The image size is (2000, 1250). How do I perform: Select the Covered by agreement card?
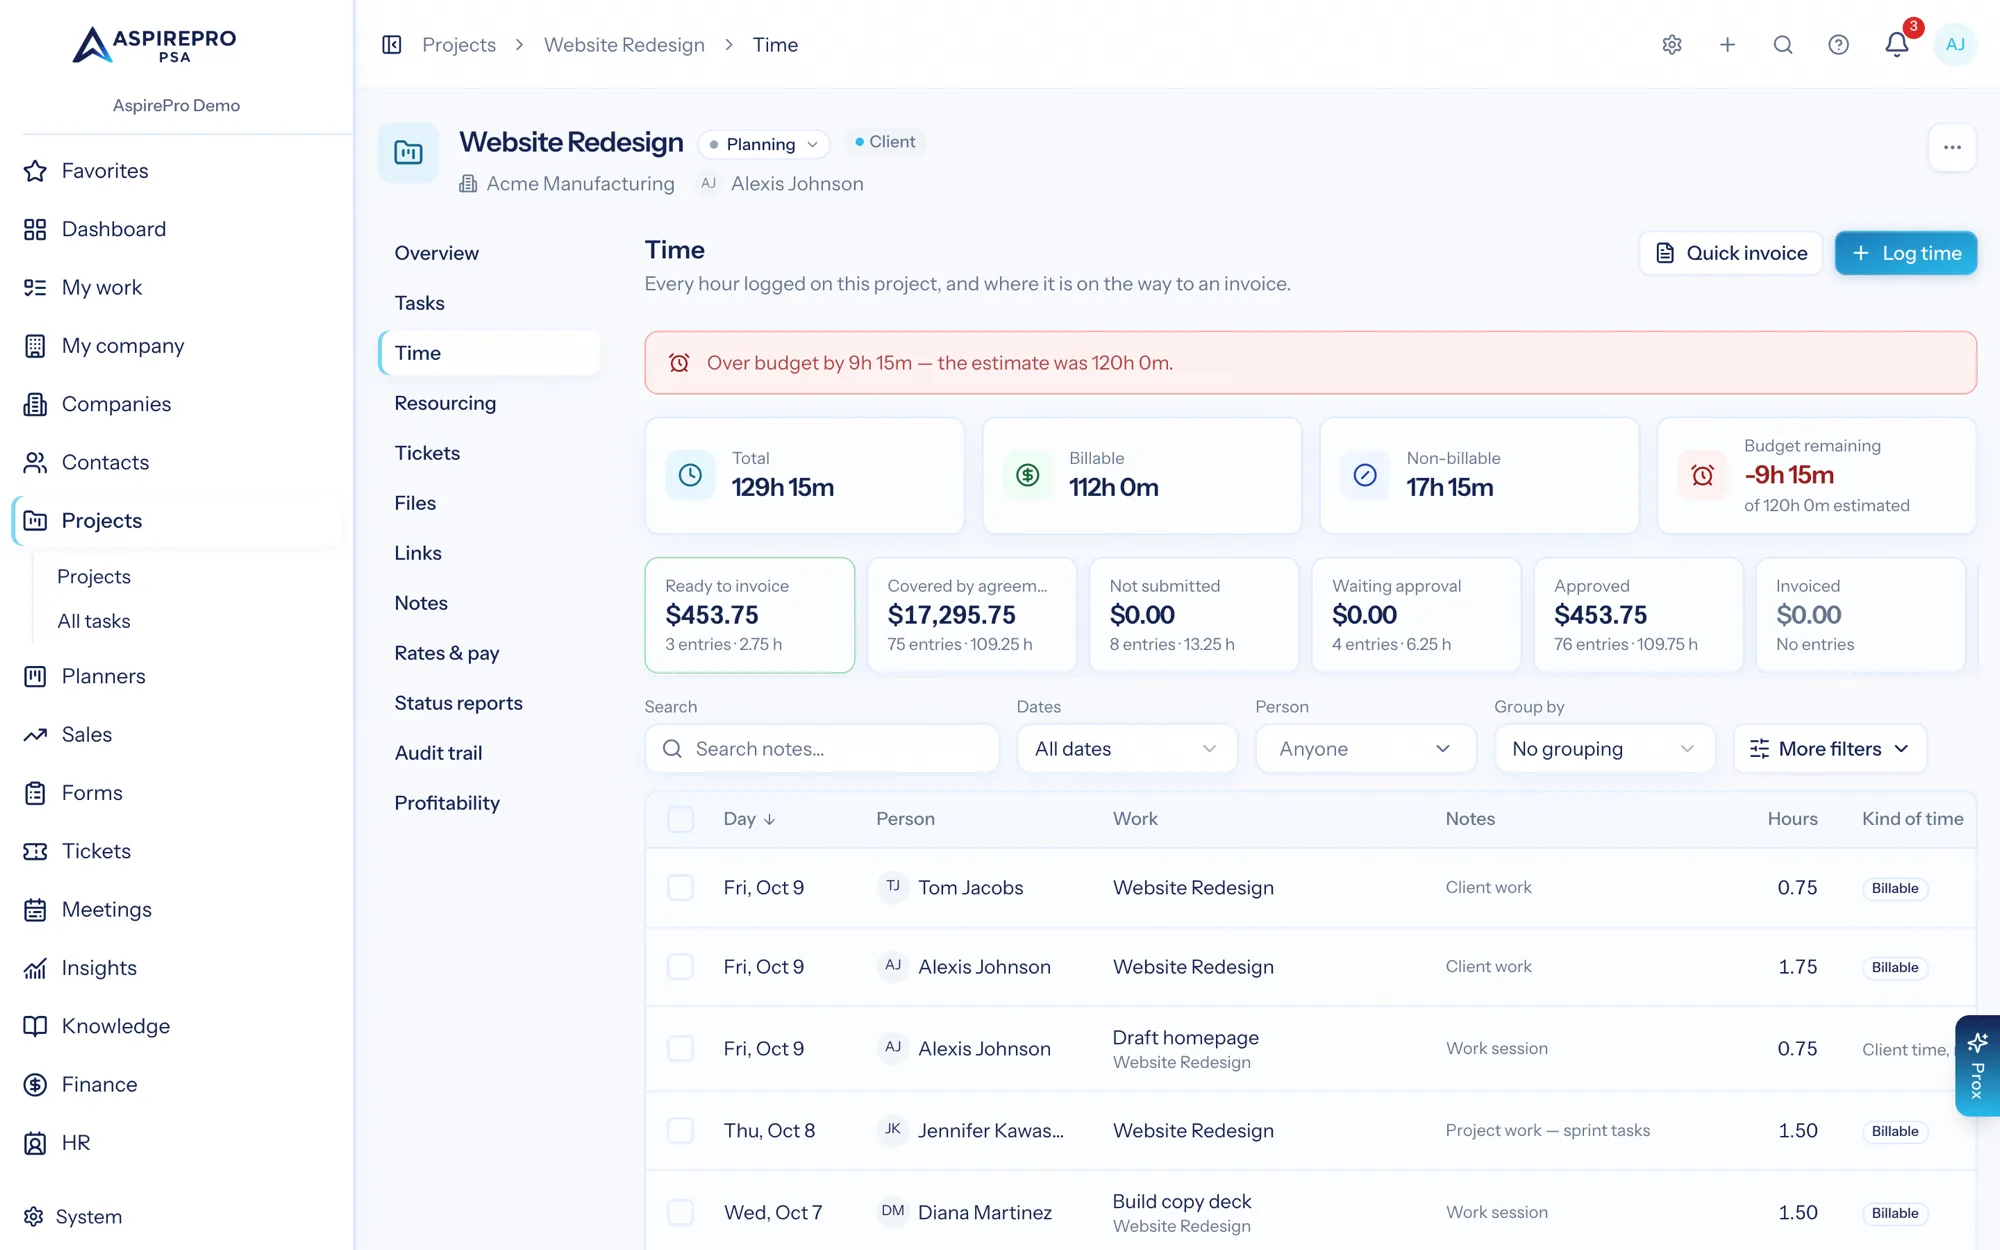[972, 615]
